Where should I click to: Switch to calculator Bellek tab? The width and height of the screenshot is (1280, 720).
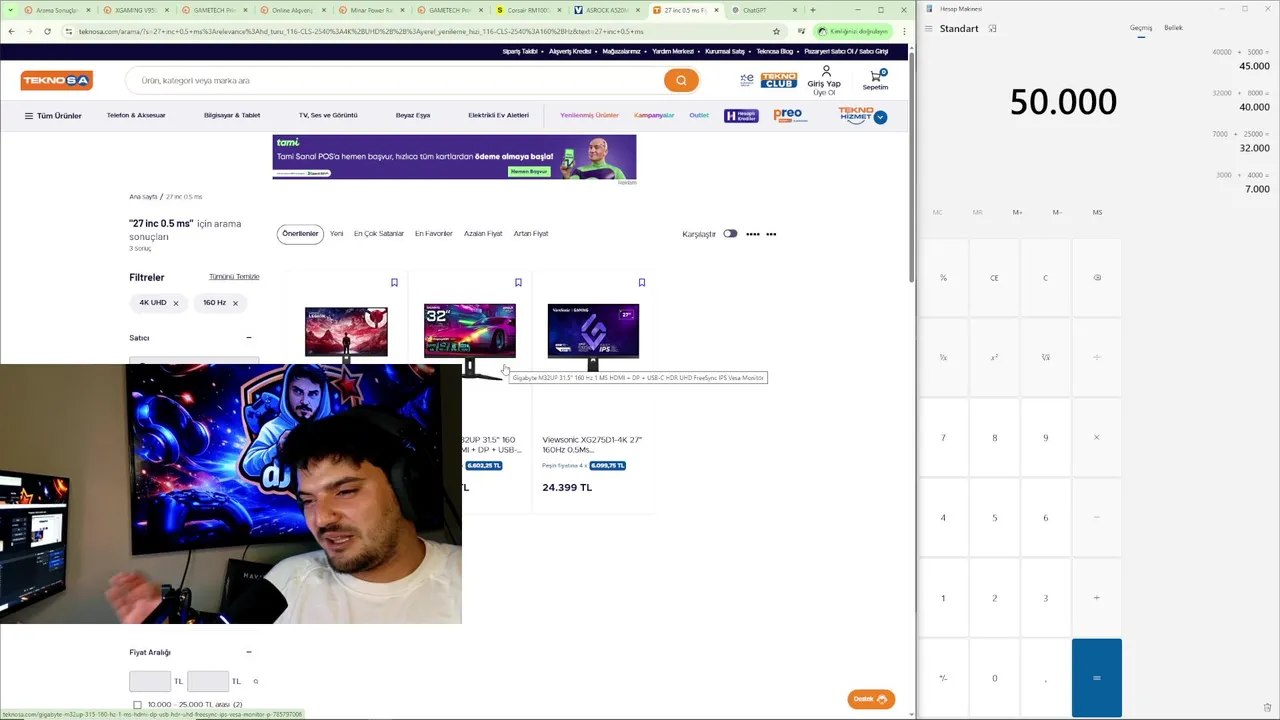pos(1173,28)
